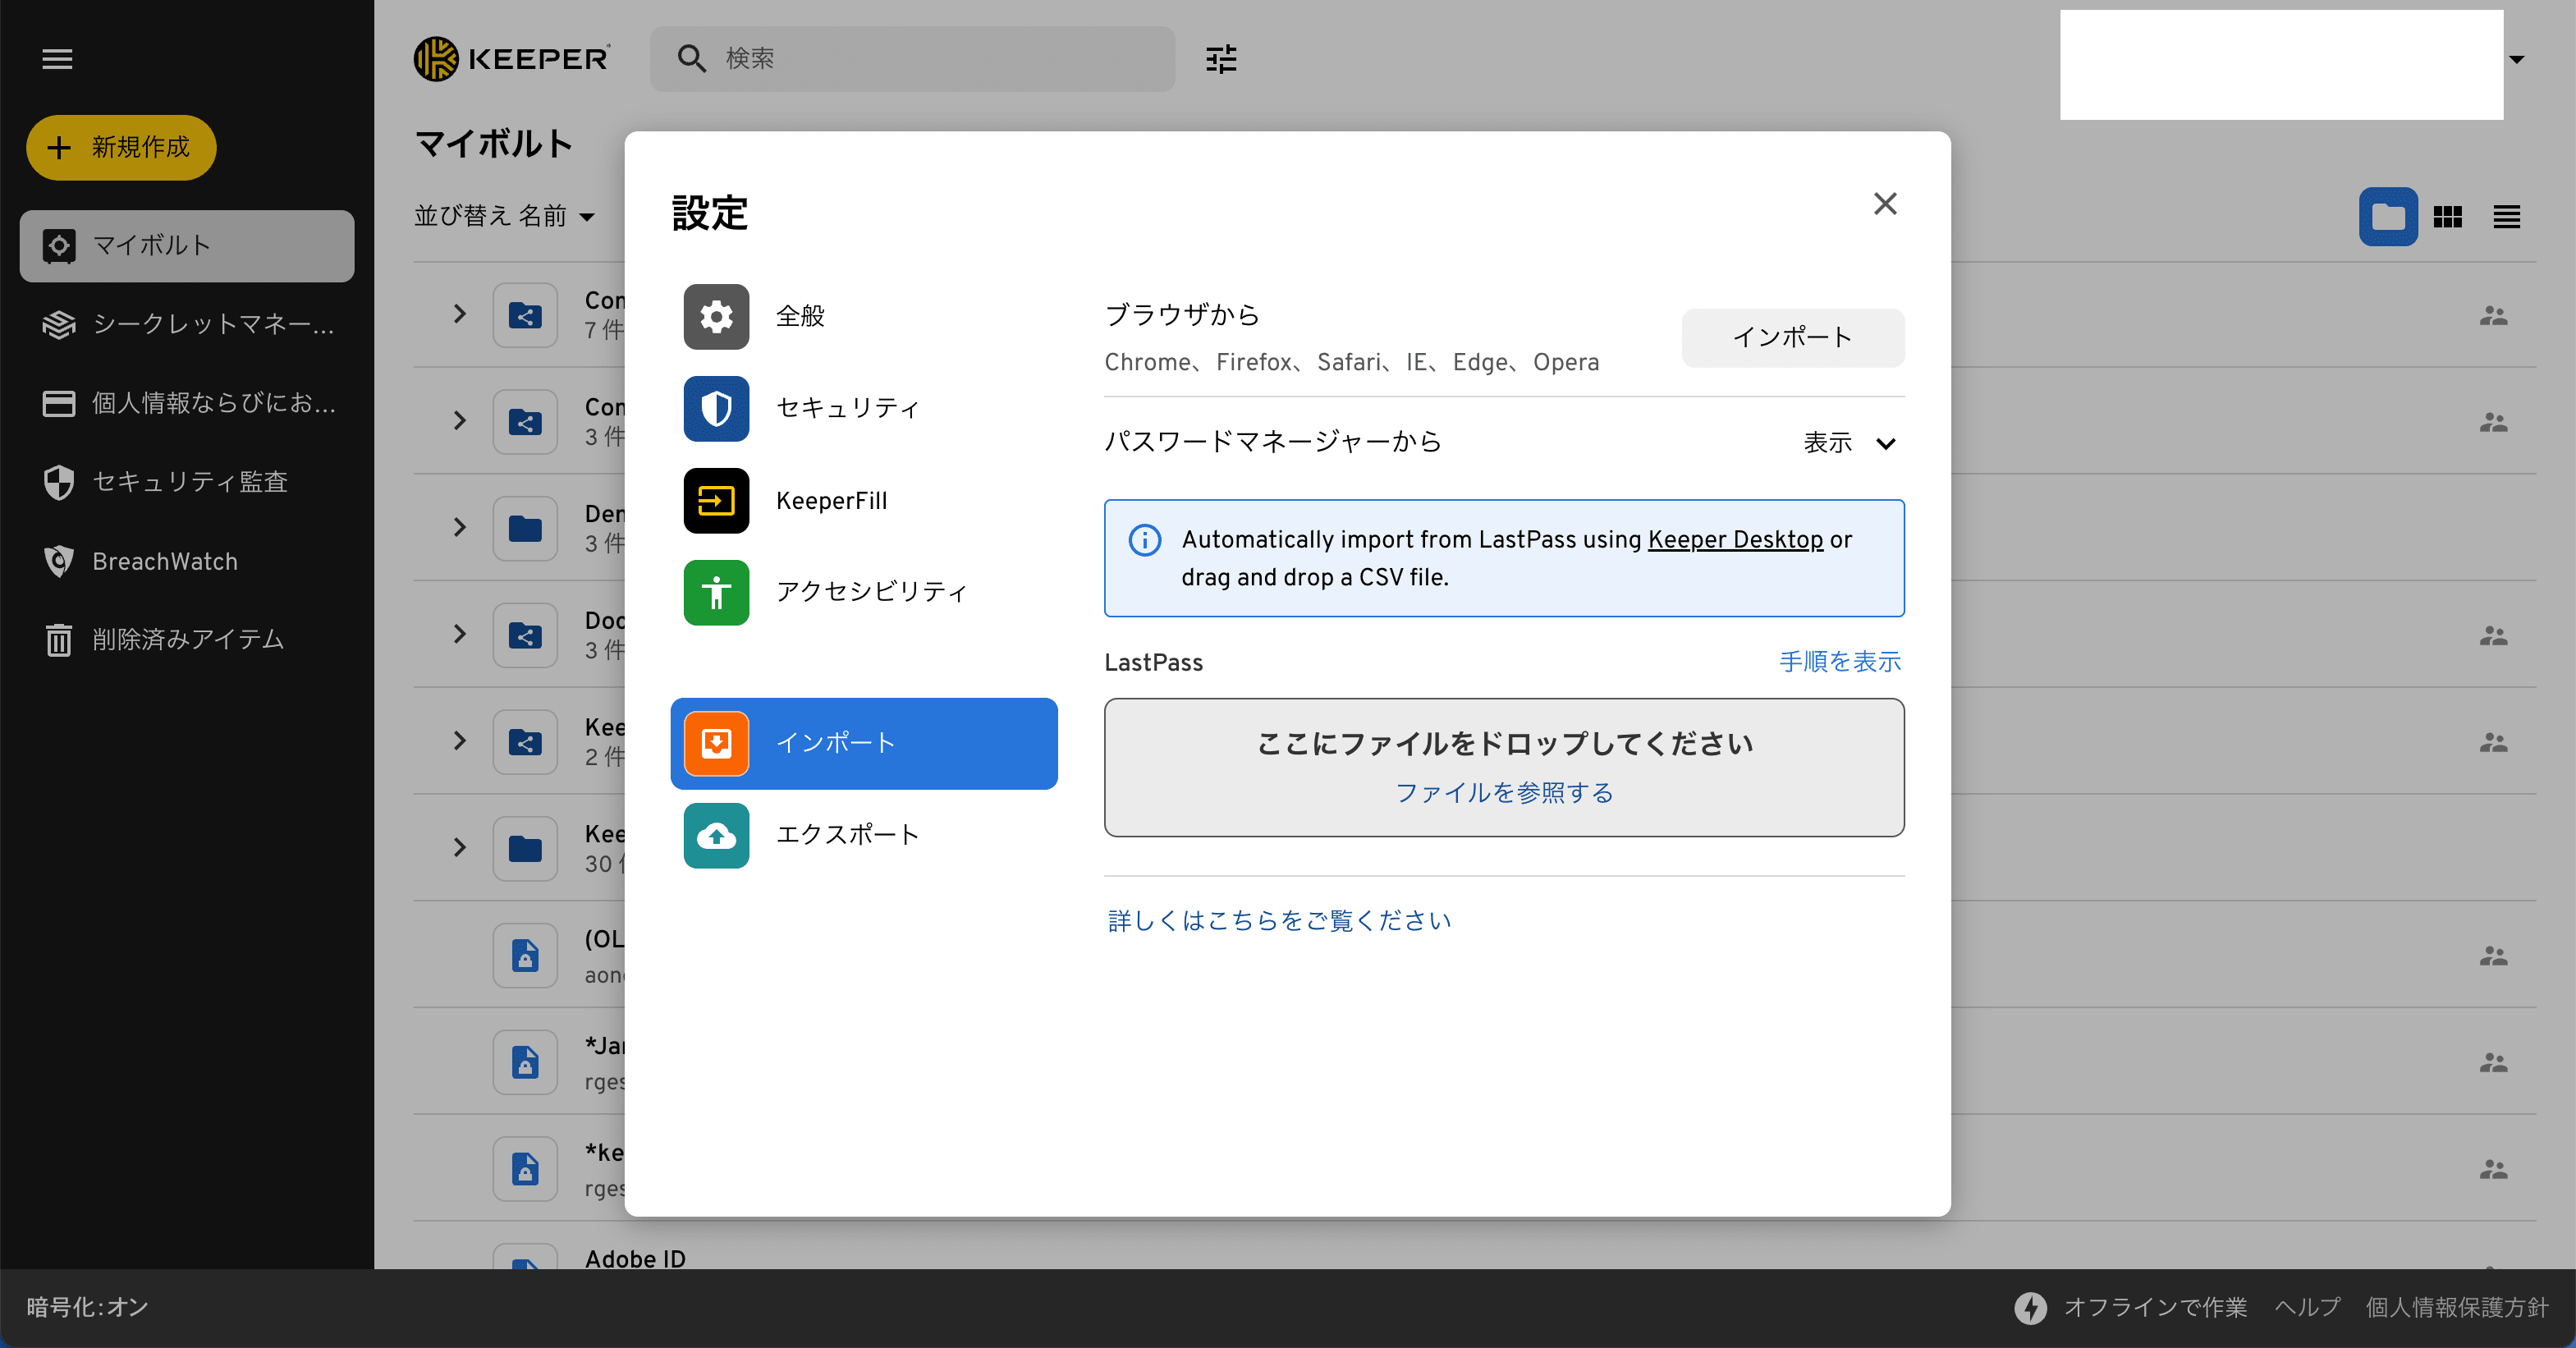
Task: Select エクスポート settings tab
Action: (847, 835)
